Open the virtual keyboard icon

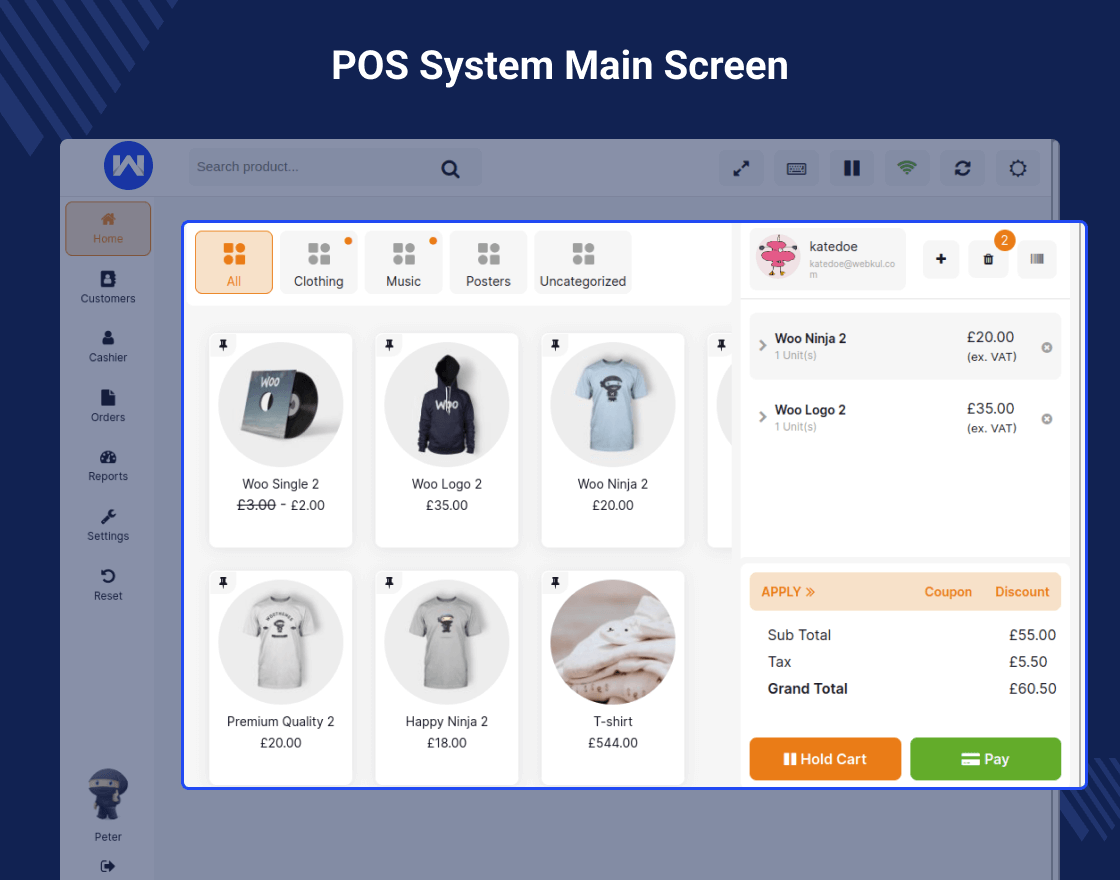point(796,168)
